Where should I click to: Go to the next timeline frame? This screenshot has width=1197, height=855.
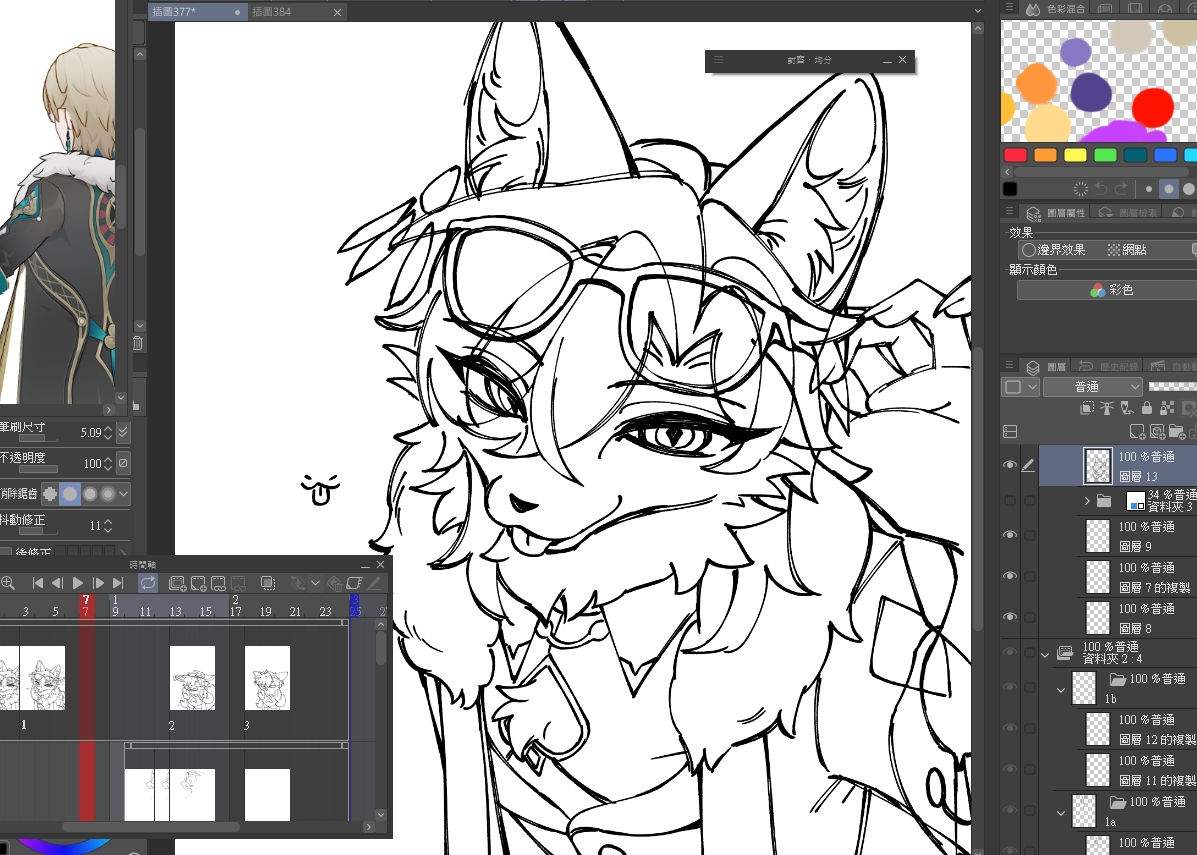coord(98,583)
